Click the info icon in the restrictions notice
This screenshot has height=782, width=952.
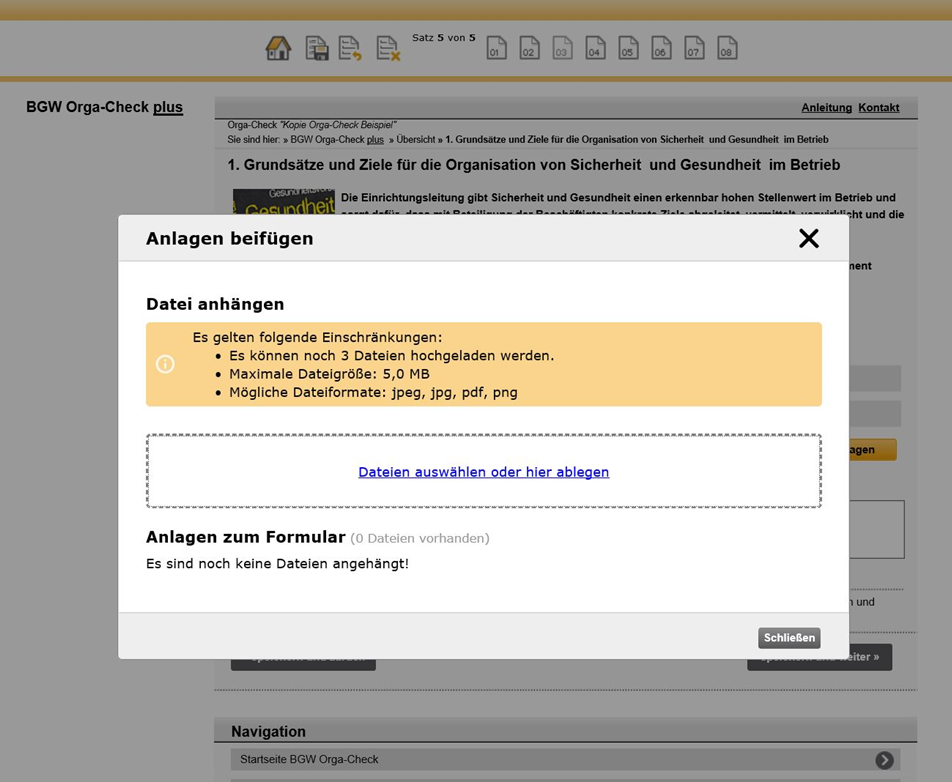click(x=166, y=364)
